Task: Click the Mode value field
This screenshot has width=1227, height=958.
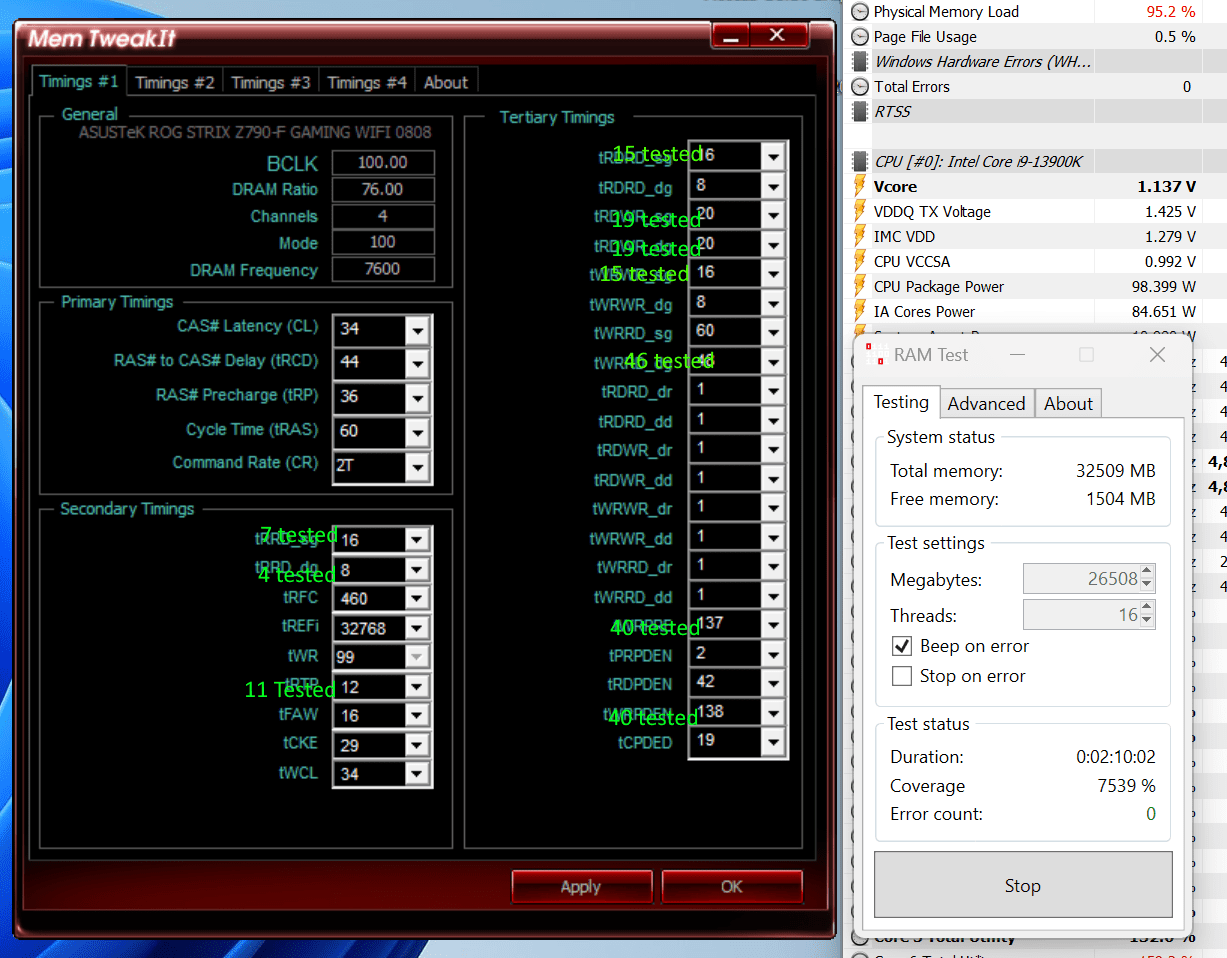Action: [x=383, y=243]
